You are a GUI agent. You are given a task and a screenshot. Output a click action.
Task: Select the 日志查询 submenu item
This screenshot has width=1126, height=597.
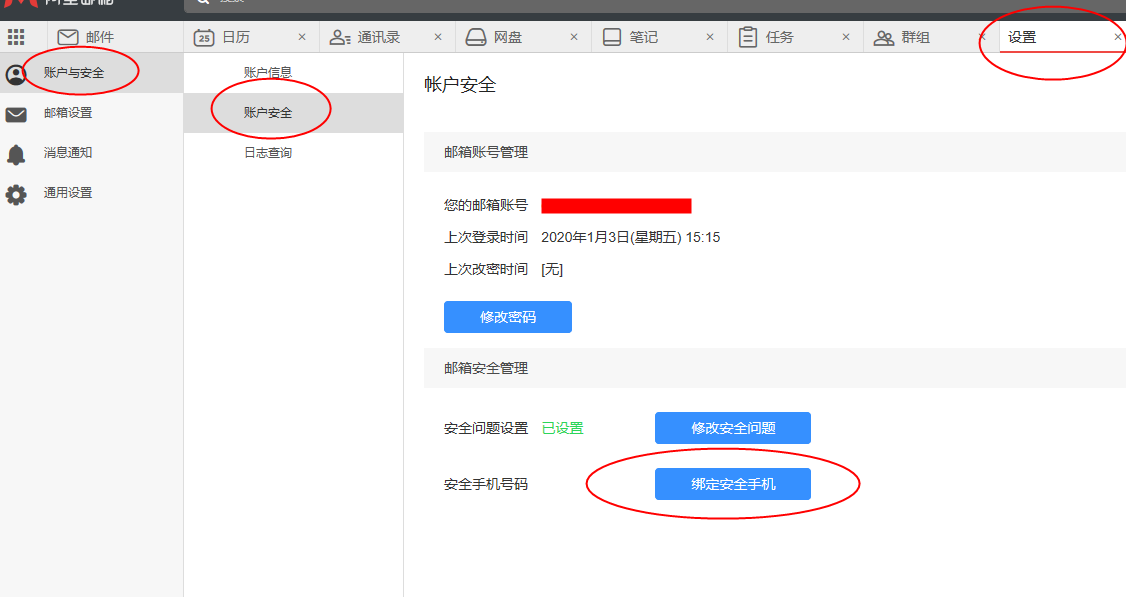pos(268,153)
